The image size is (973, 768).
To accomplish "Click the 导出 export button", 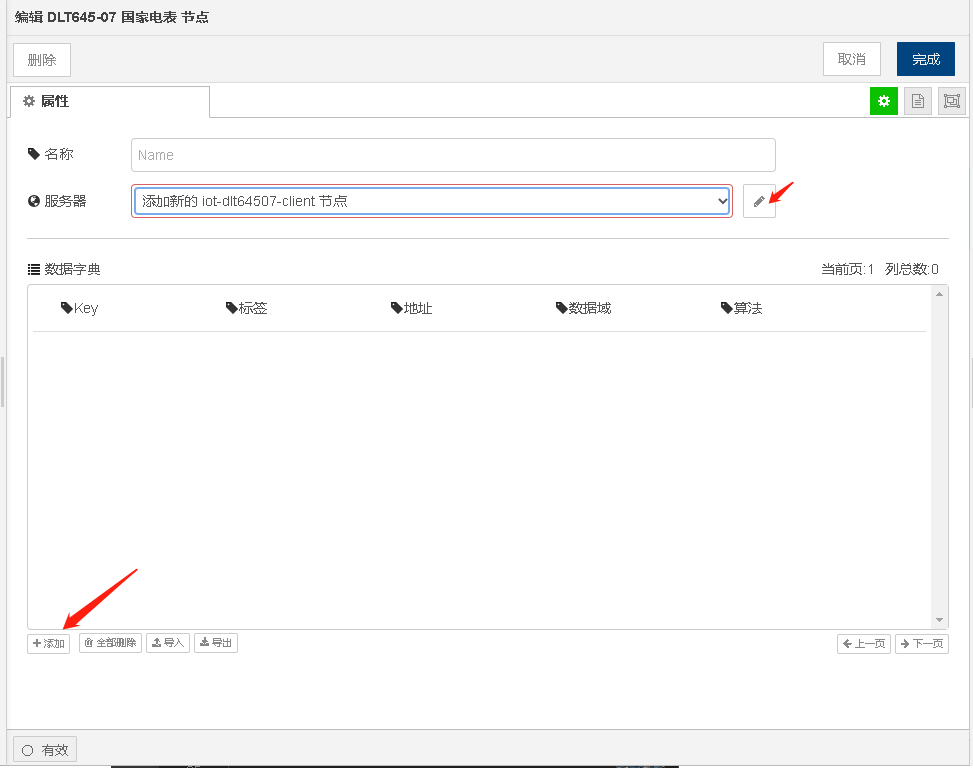I will (216, 643).
